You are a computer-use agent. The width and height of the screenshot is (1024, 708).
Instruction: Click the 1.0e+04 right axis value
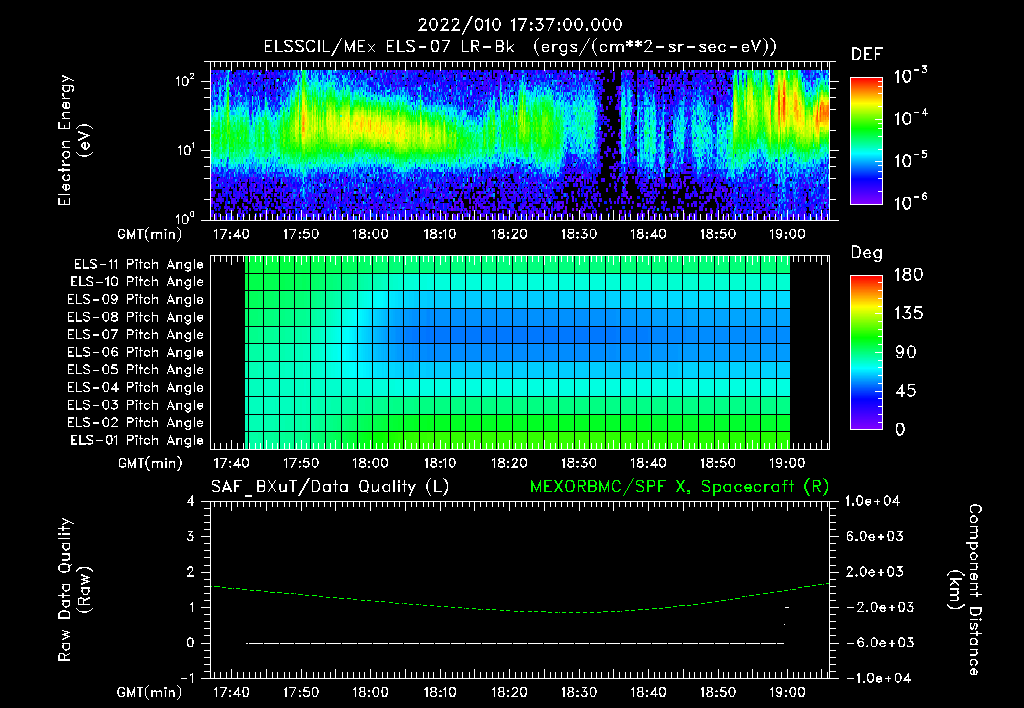(872, 501)
